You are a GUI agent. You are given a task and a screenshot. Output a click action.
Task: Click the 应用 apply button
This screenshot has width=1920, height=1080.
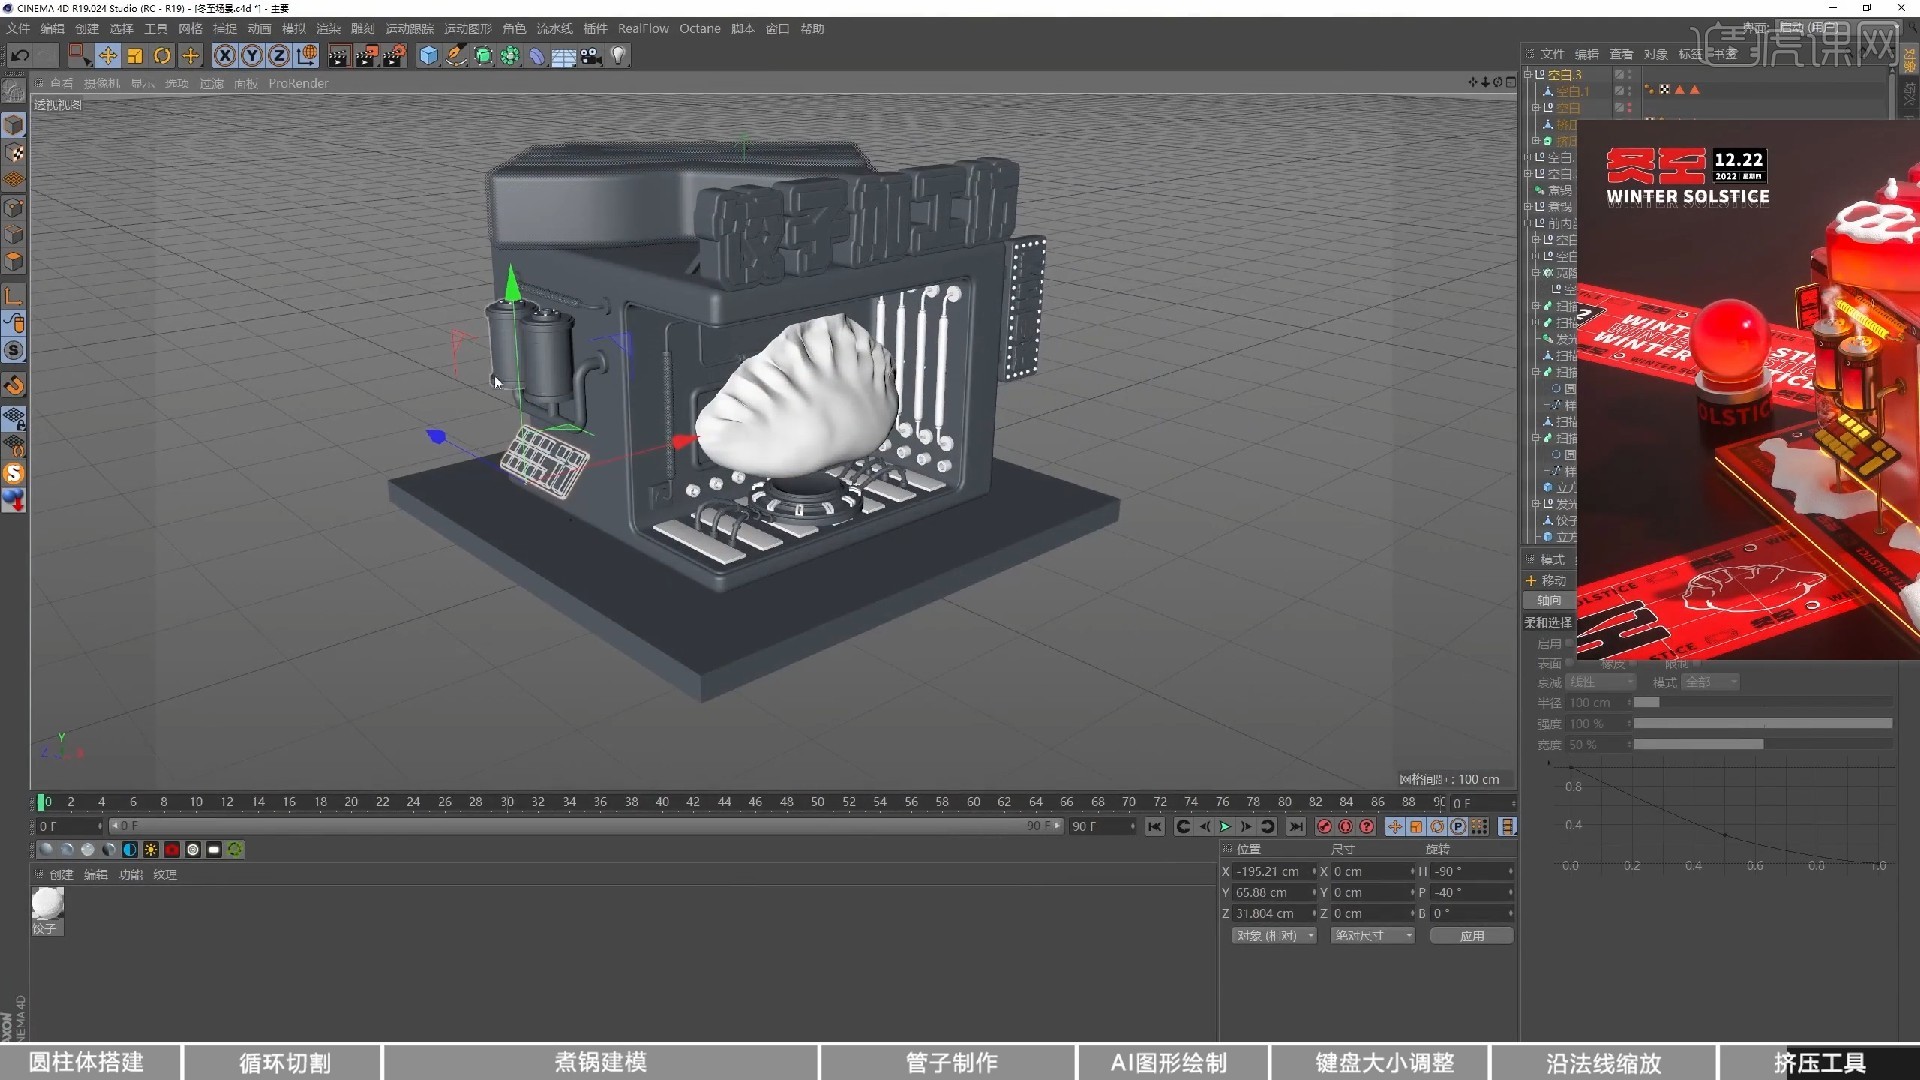(1471, 936)
